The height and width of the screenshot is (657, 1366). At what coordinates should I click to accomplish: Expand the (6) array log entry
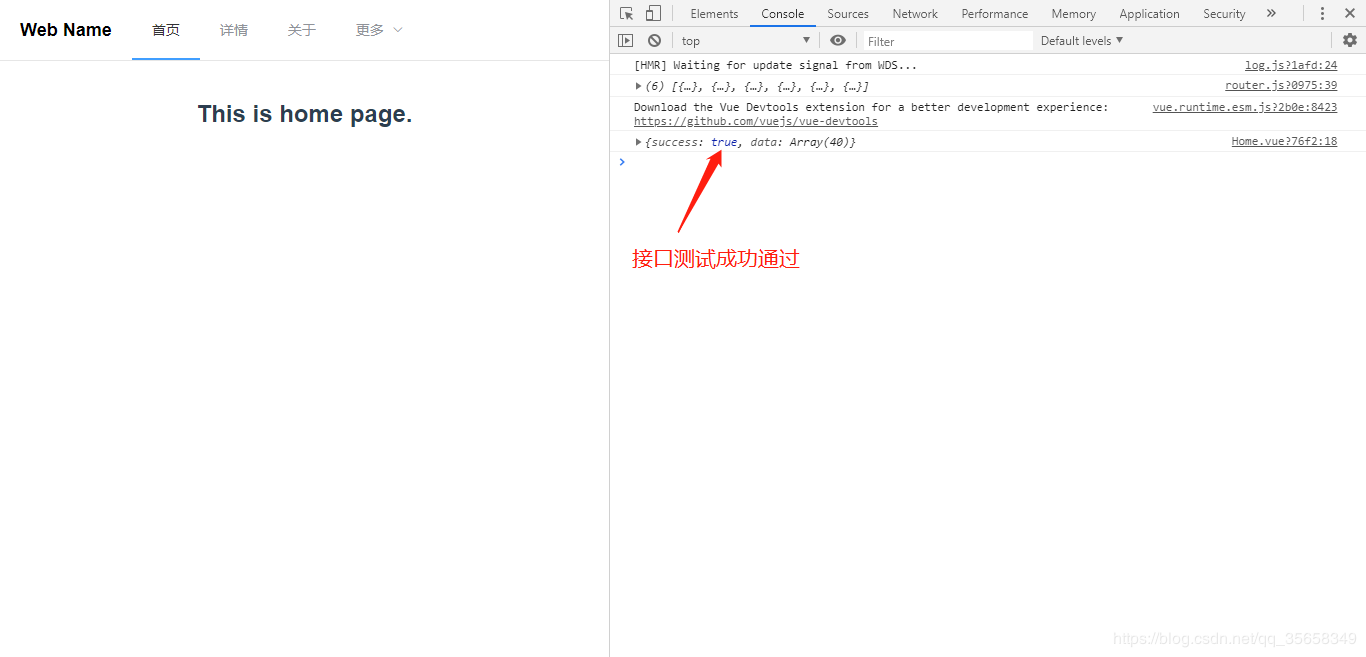click(639, 86)
